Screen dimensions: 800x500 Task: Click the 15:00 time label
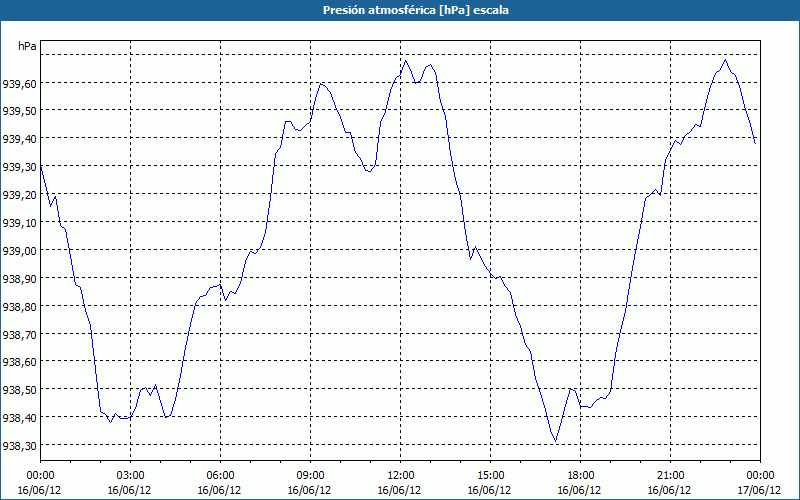coord(490,476)
